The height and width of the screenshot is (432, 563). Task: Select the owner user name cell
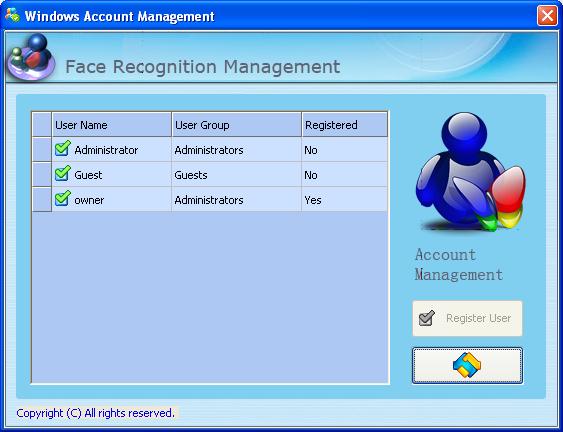coord(112,199)
